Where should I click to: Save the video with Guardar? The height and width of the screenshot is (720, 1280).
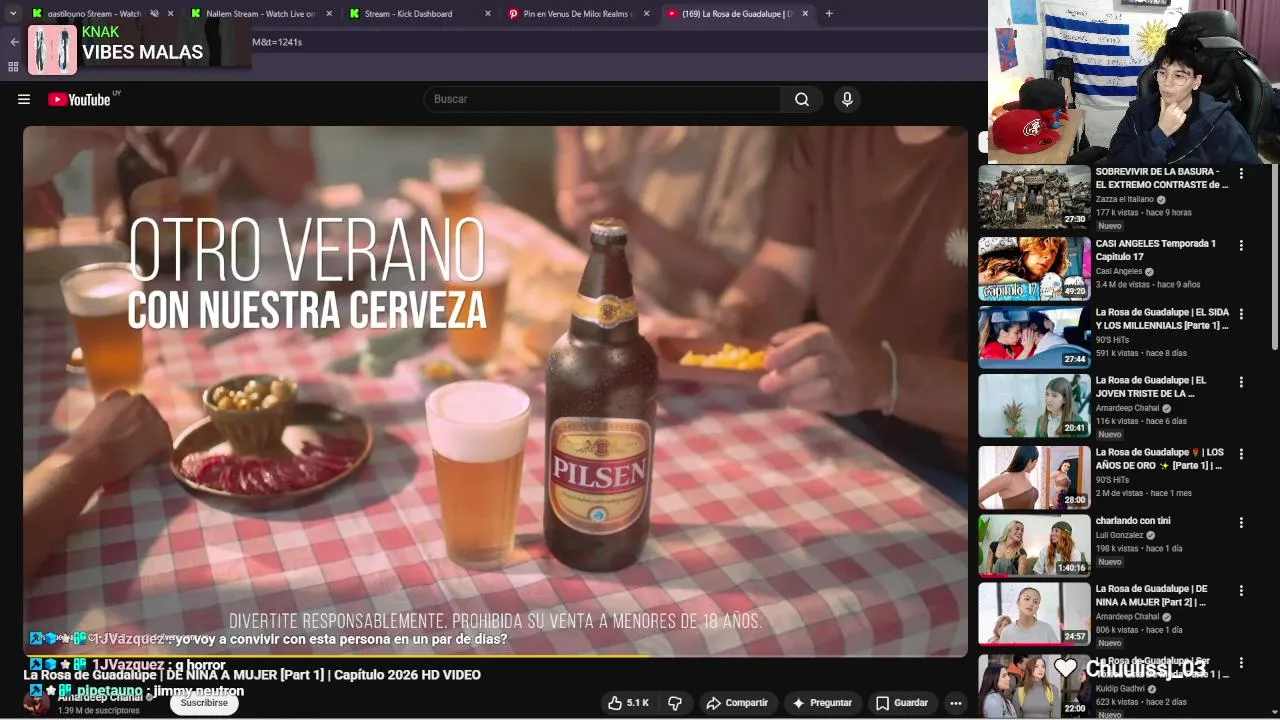[902, 703]
